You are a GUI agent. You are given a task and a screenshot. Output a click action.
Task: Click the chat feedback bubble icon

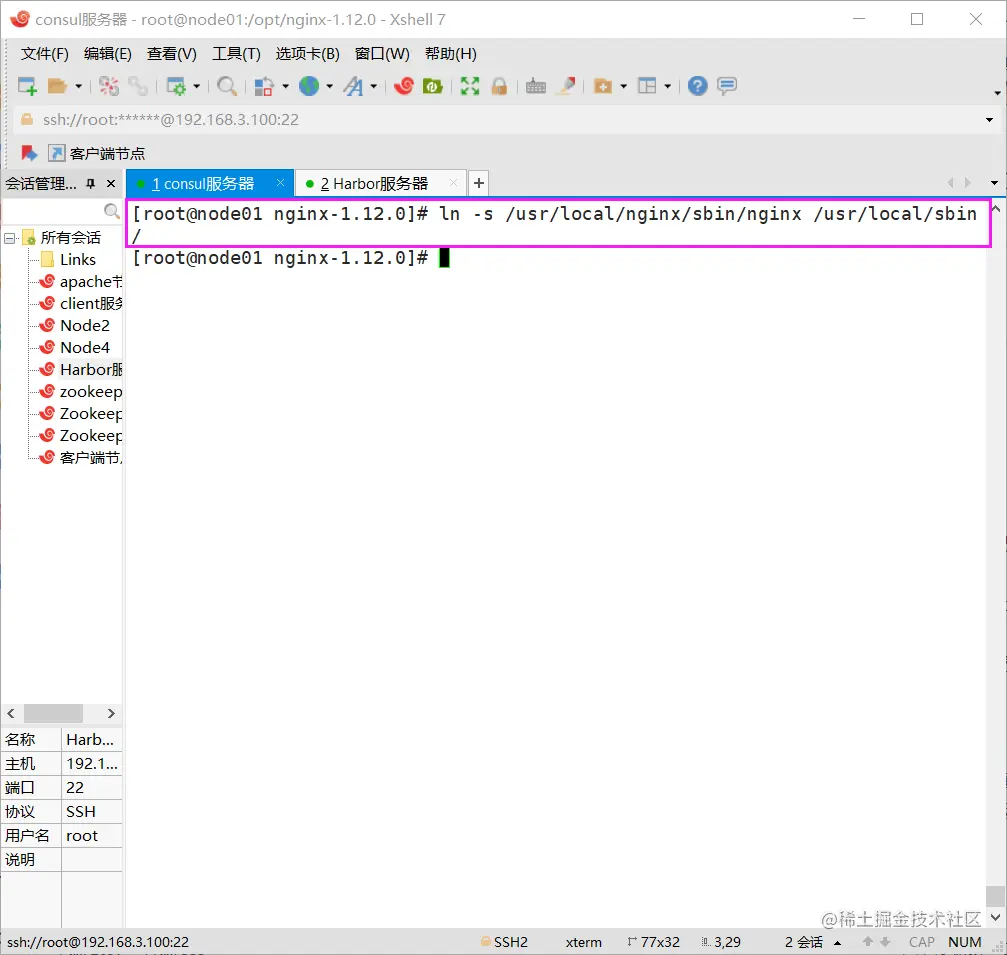[727, 85]
